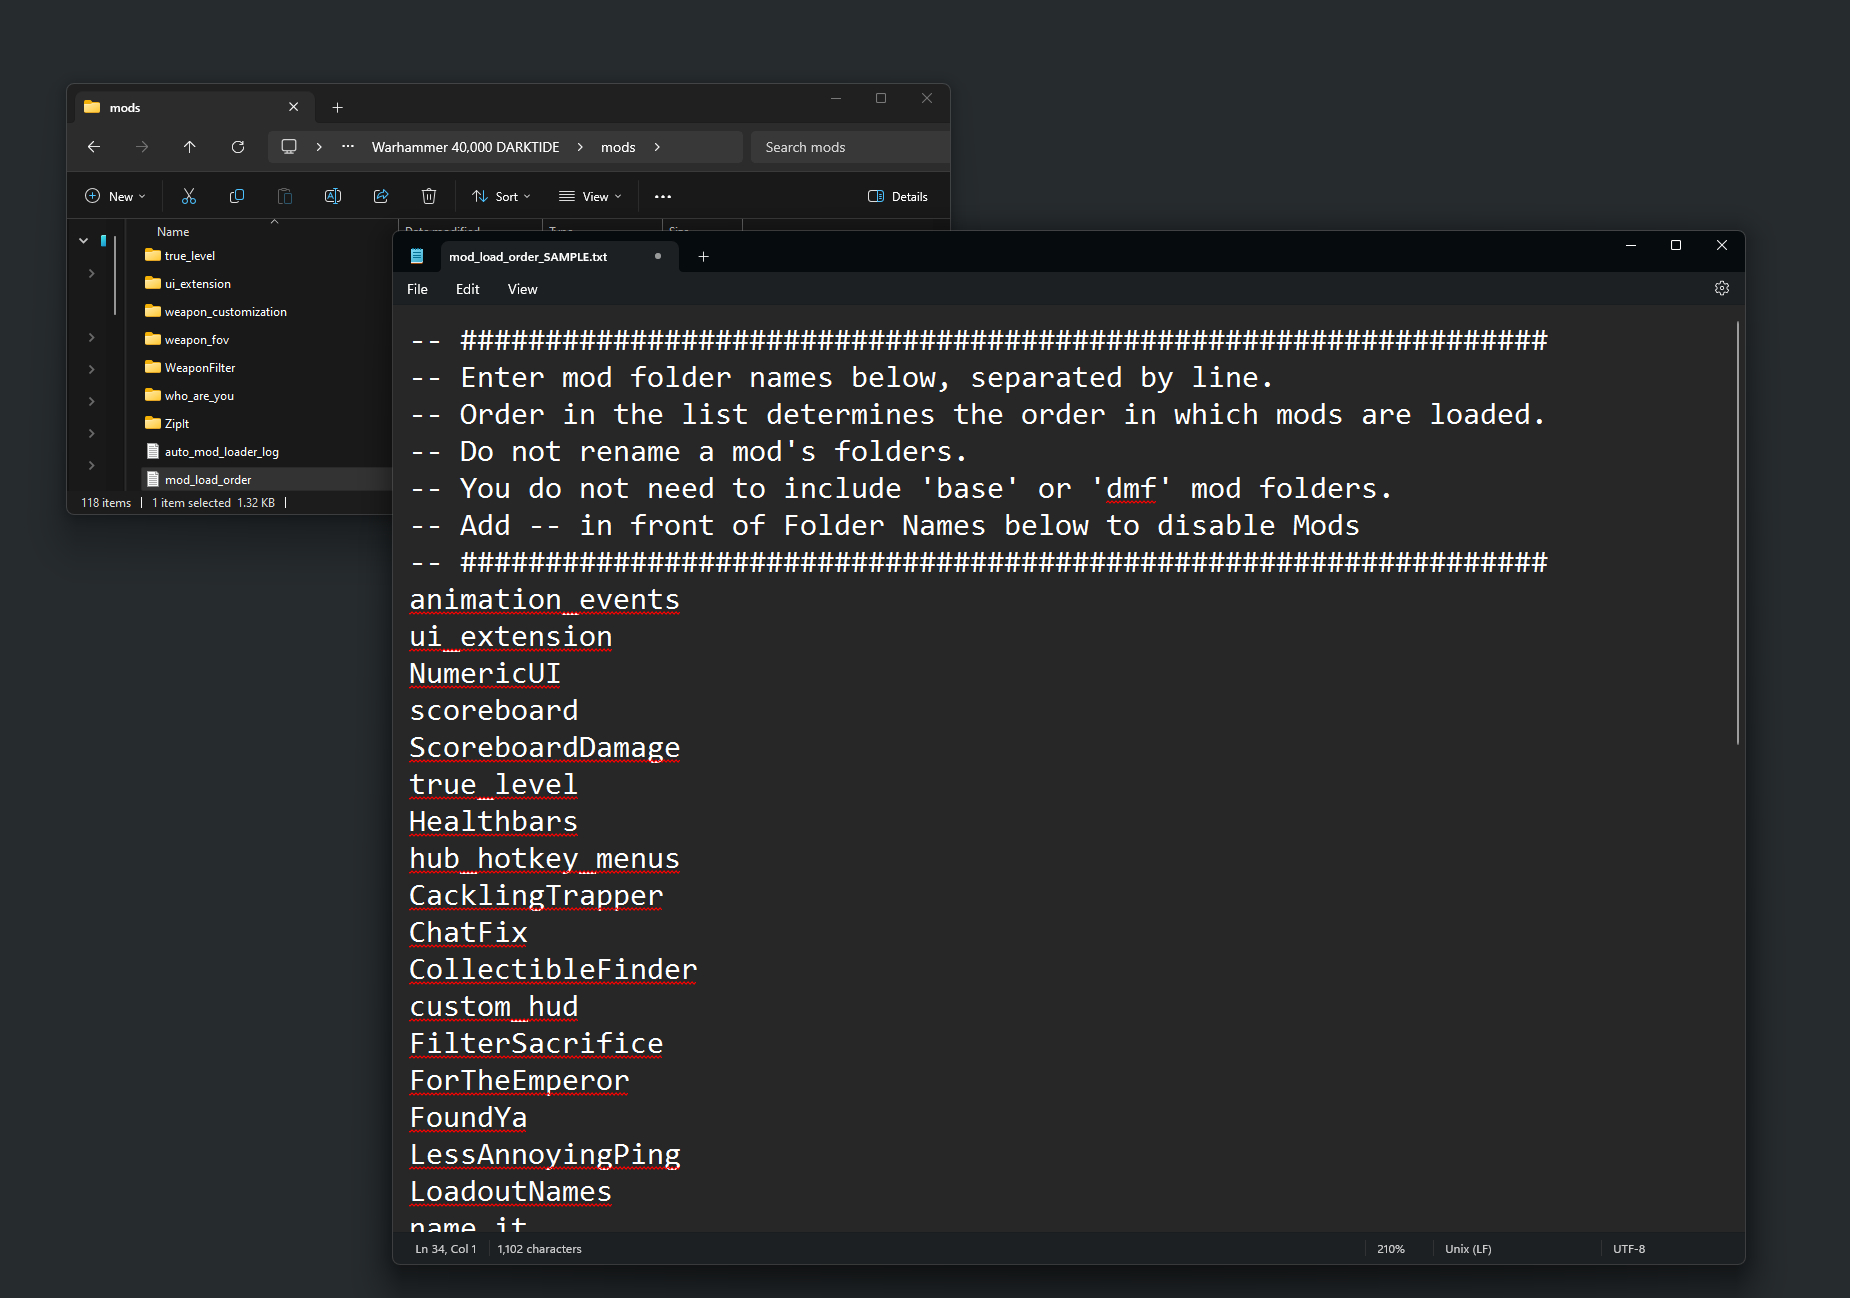Place cursor on animation_events line in Notepad

point(545,600)
